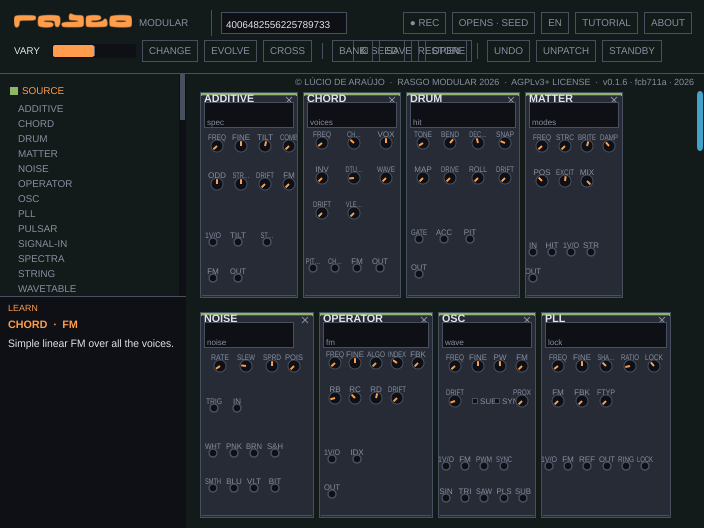
Task: Select SPECTRA in the sidebar source list
Action: 41,259
